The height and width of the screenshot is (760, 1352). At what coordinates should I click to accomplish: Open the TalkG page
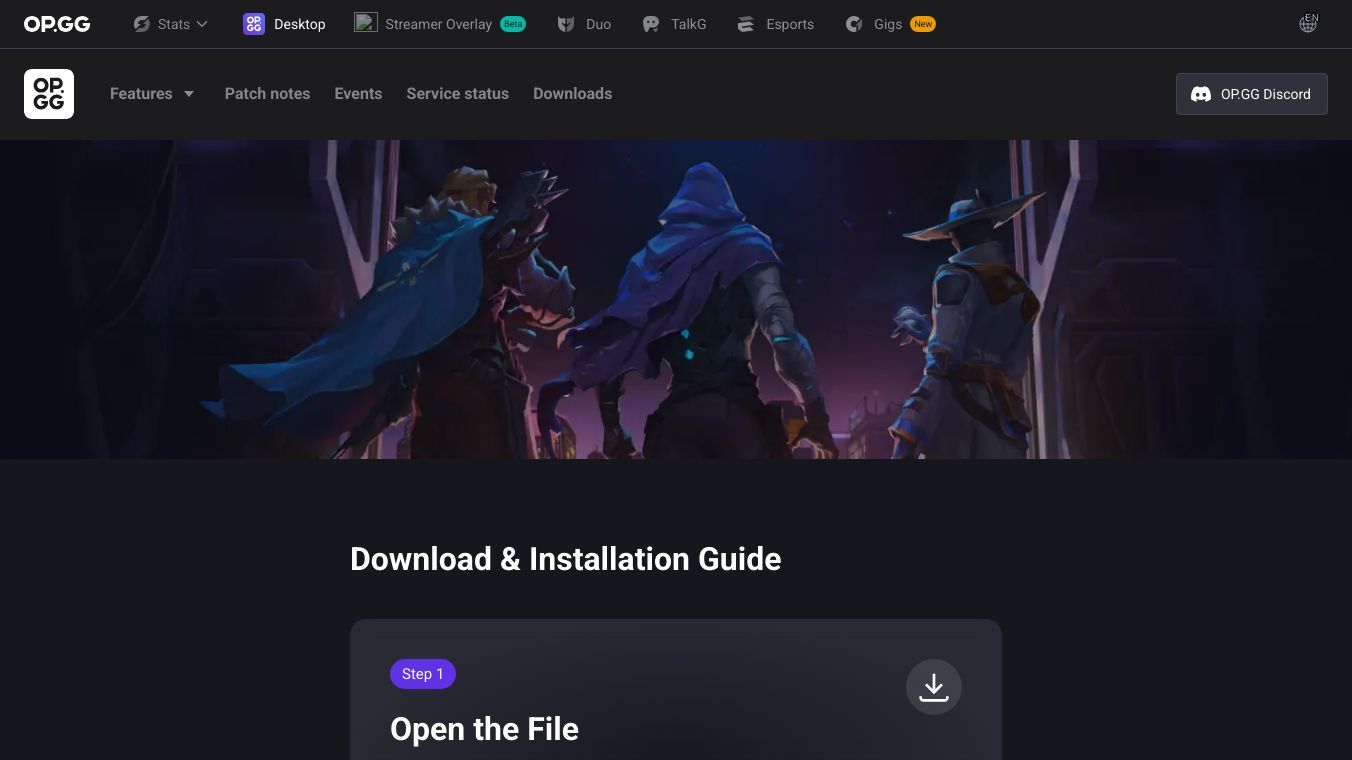click(x=689, y=24)
